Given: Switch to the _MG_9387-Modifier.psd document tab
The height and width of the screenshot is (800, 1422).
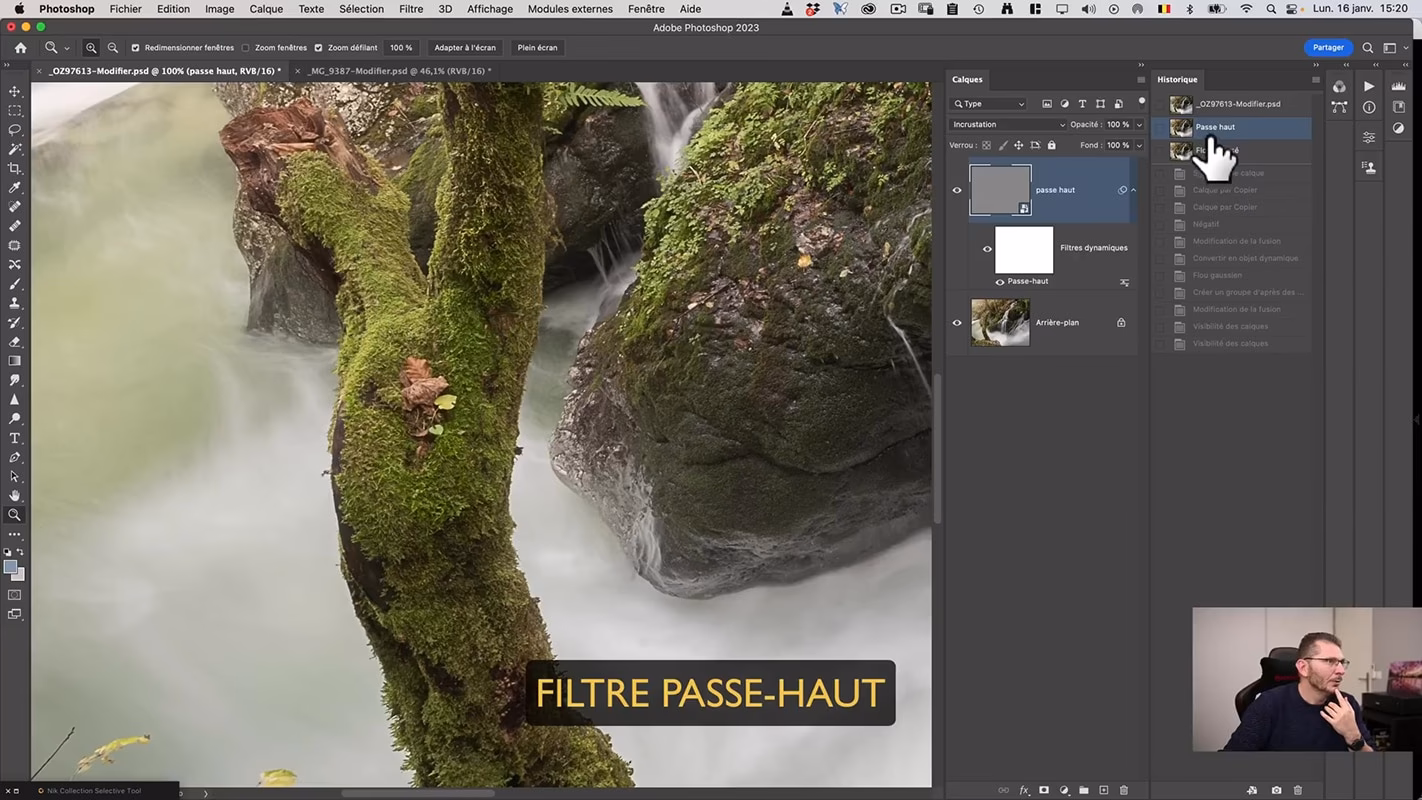Looking at the screenshot, I should click(x=400, y=70).
